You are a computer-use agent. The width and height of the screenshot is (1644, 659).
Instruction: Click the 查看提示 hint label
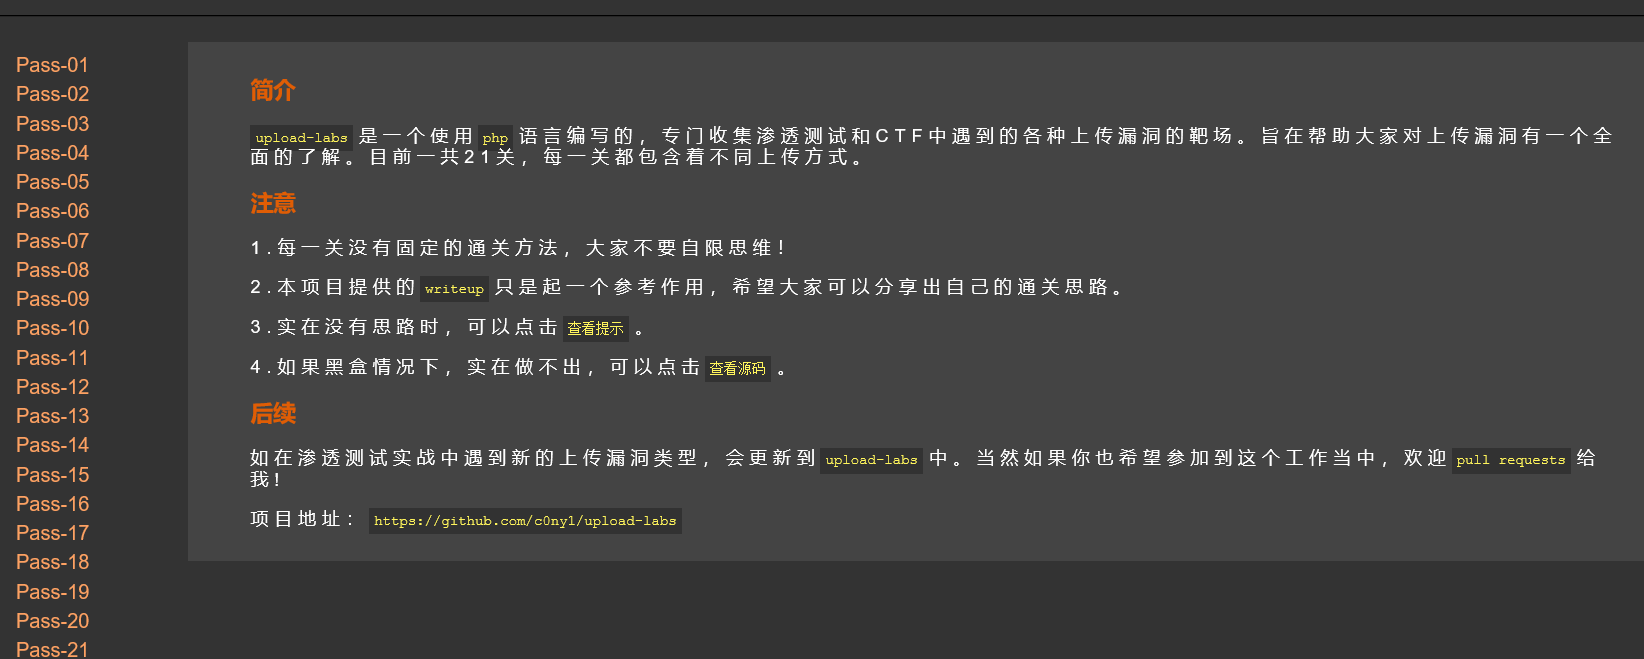tap(595, 328)
